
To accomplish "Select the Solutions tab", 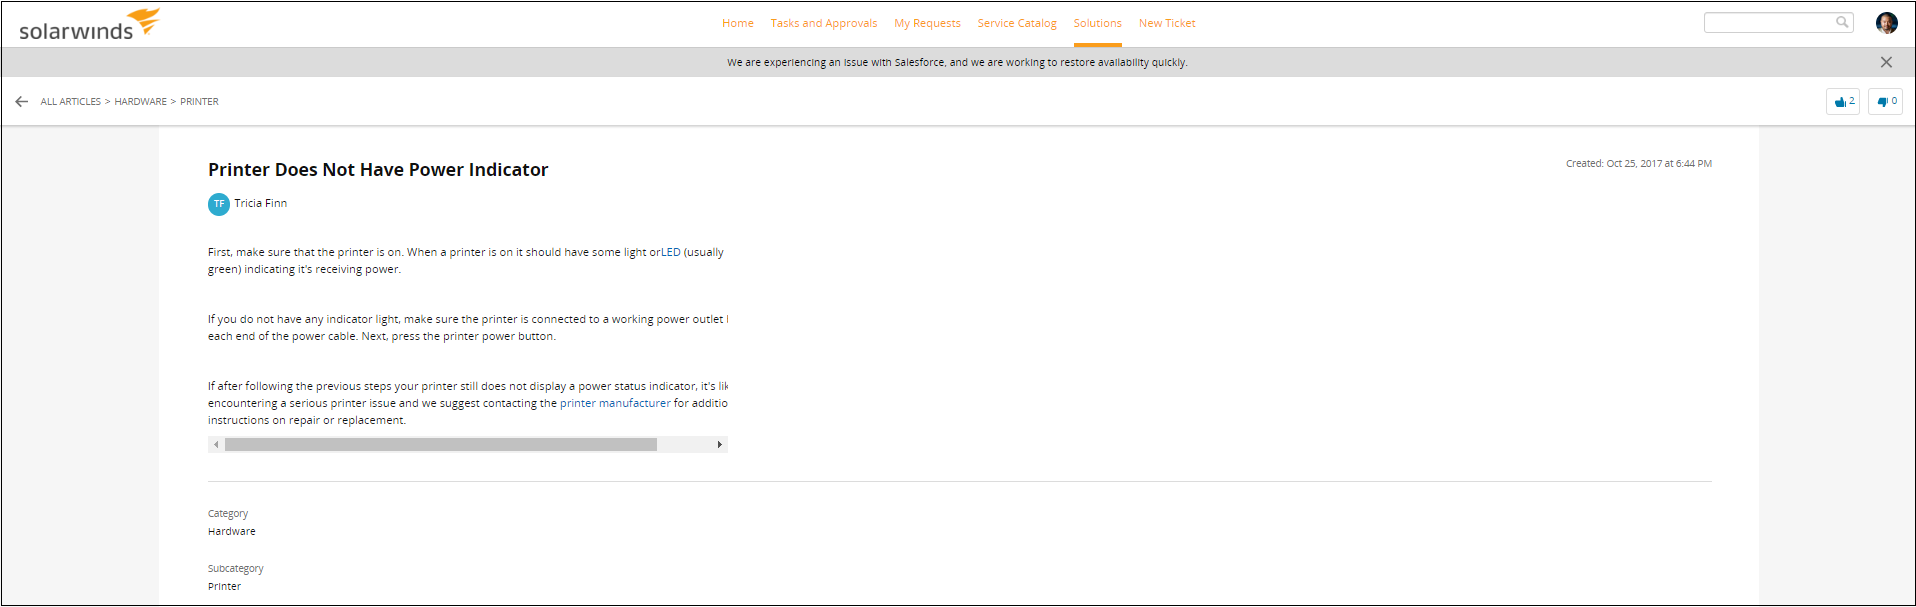I will click(1097, 23).
